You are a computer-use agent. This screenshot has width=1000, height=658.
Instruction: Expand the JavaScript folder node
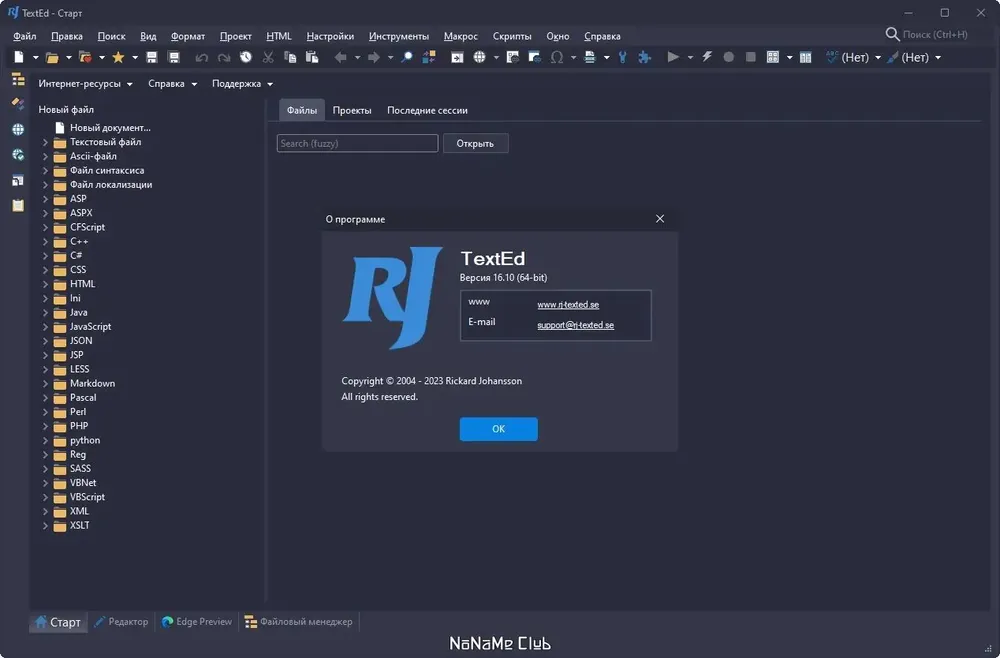[x=45, y=326]
